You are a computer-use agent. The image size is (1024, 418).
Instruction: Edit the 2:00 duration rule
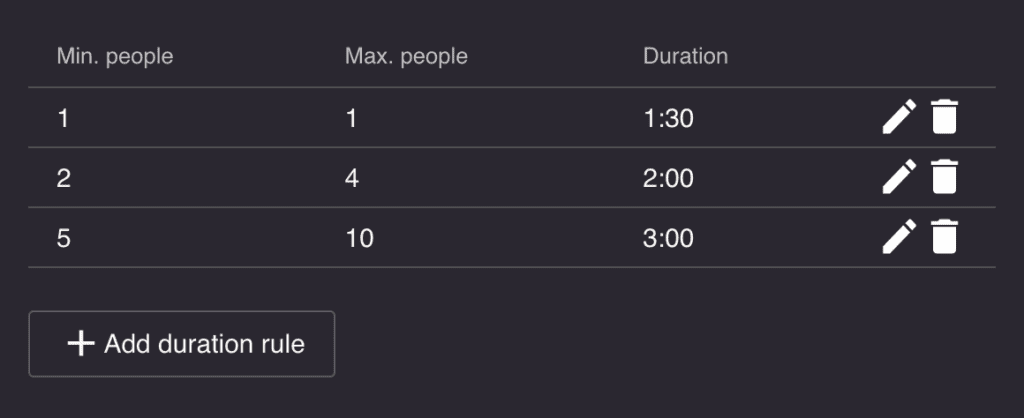tap(899, 177)
